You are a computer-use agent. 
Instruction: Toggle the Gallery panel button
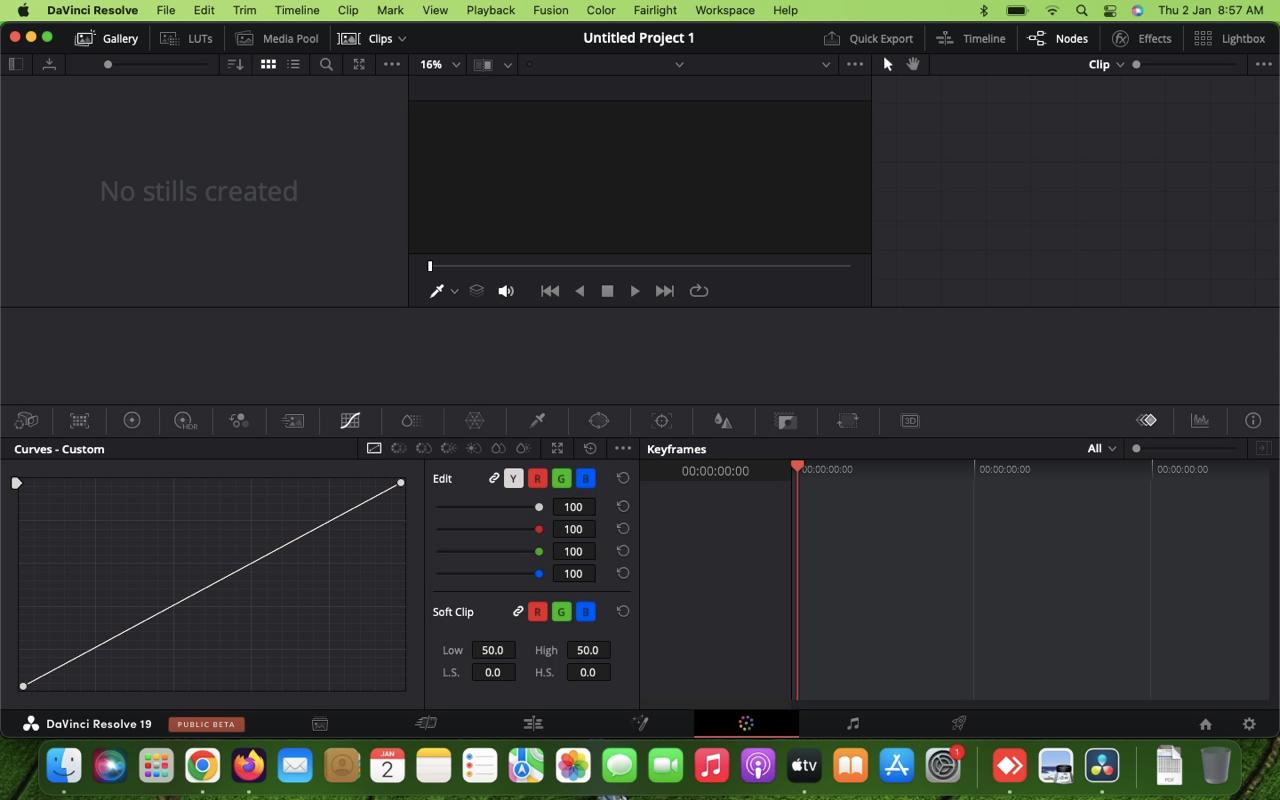pyautogui.click(x=106, y=39)
